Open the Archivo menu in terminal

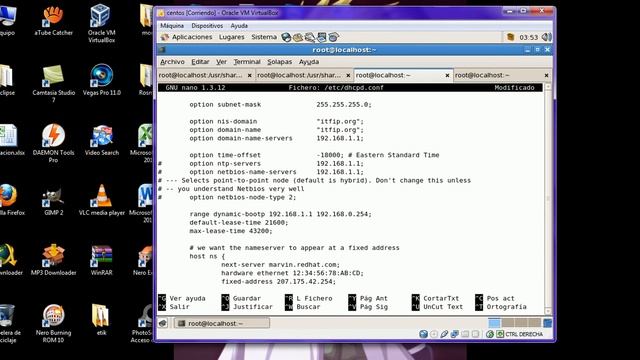click(172, 62)
